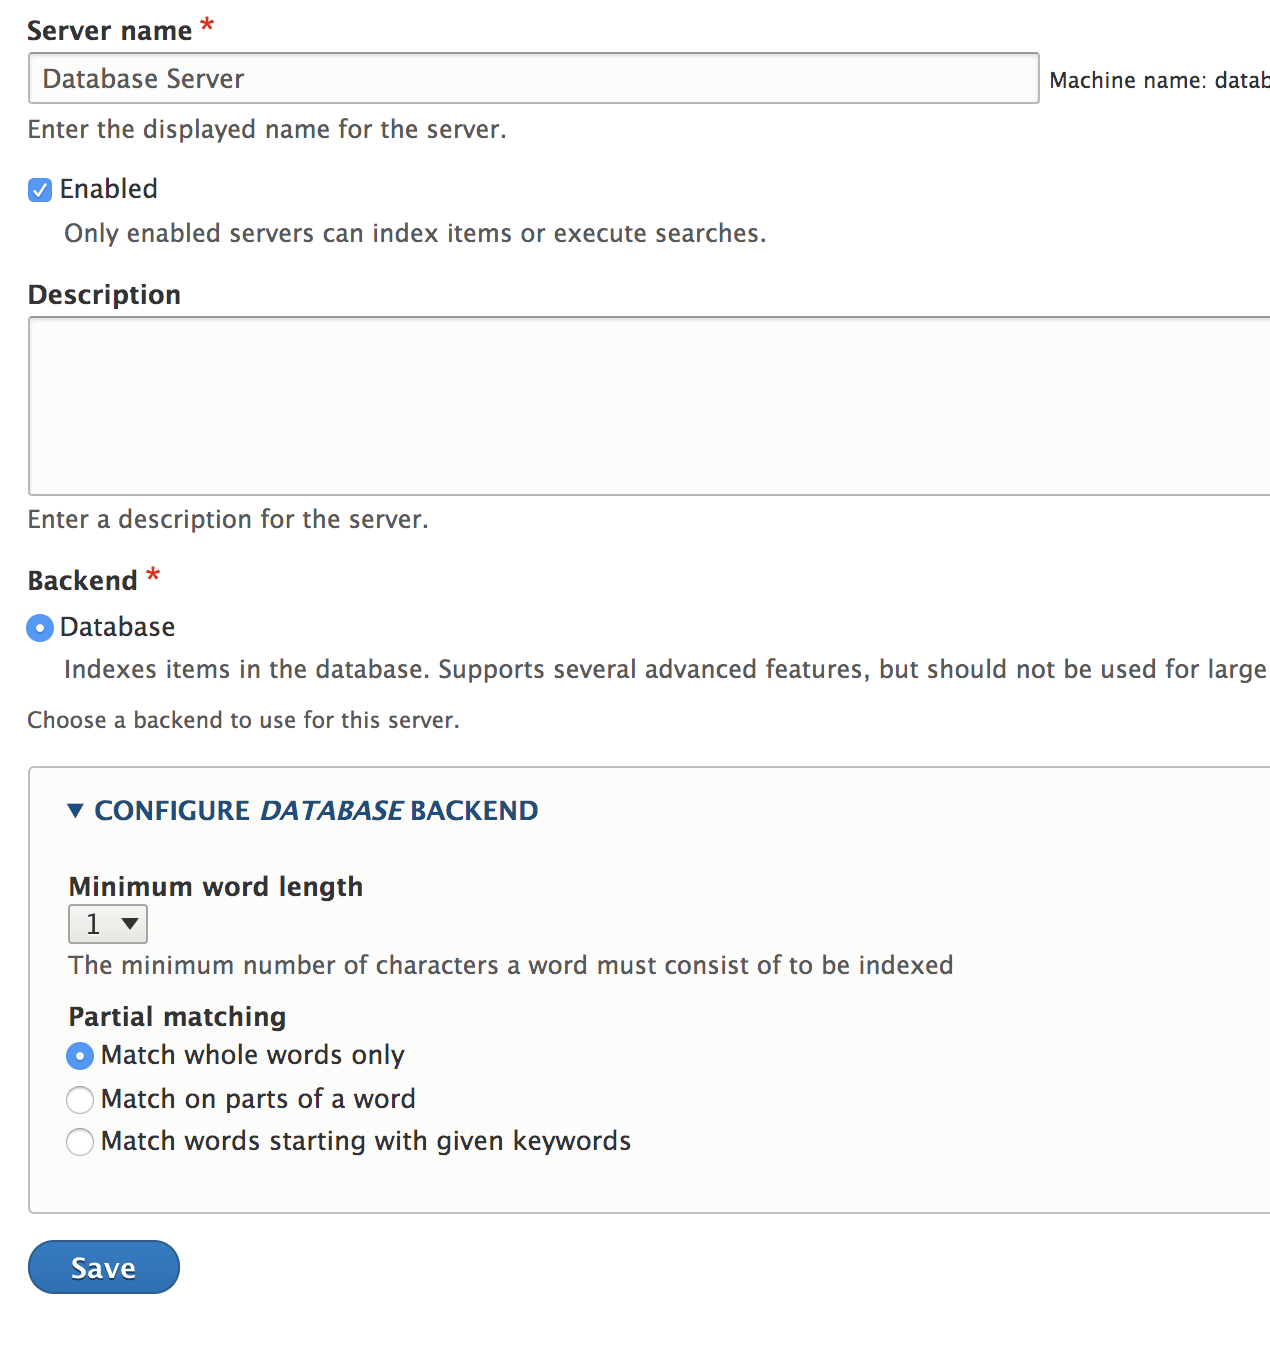Click the Description field label

pos(104,295)
